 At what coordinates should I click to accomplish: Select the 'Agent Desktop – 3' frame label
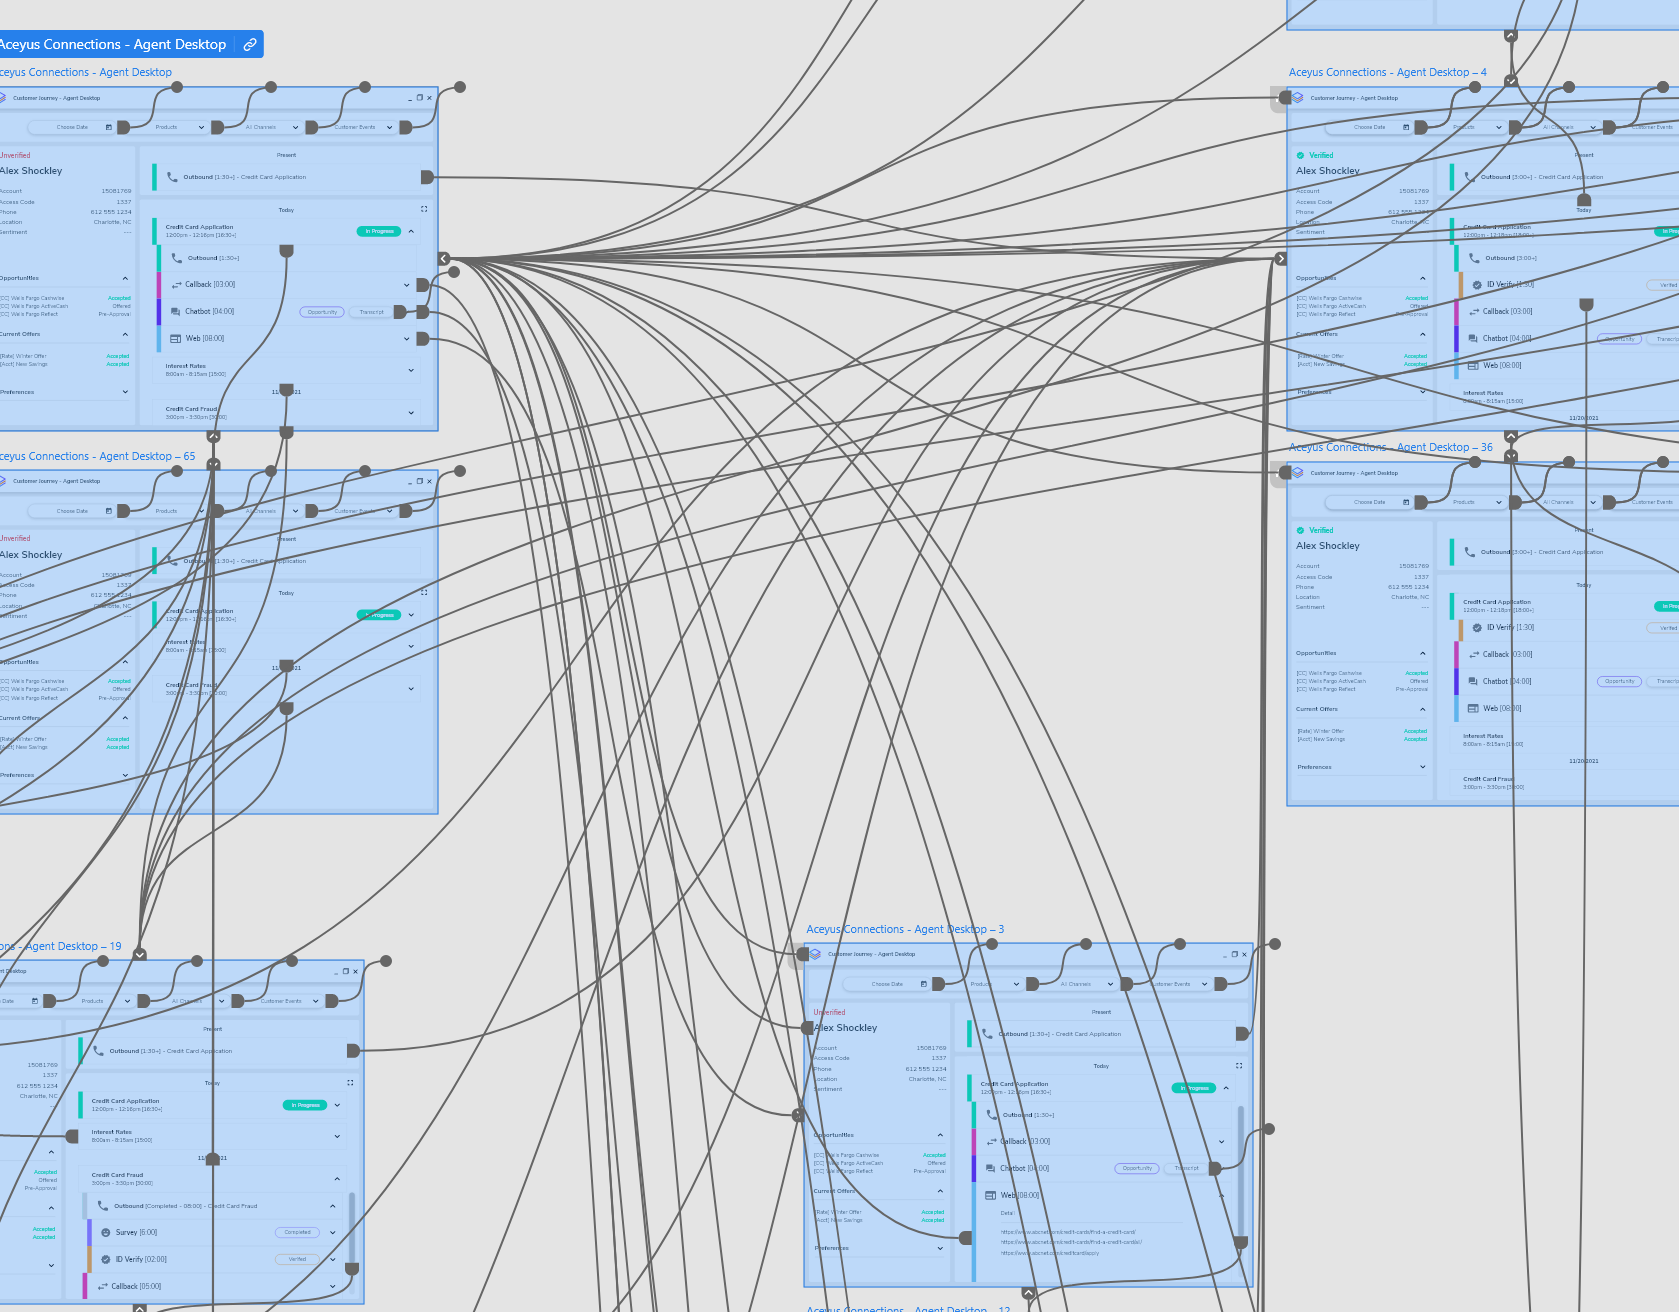[905, 929]
